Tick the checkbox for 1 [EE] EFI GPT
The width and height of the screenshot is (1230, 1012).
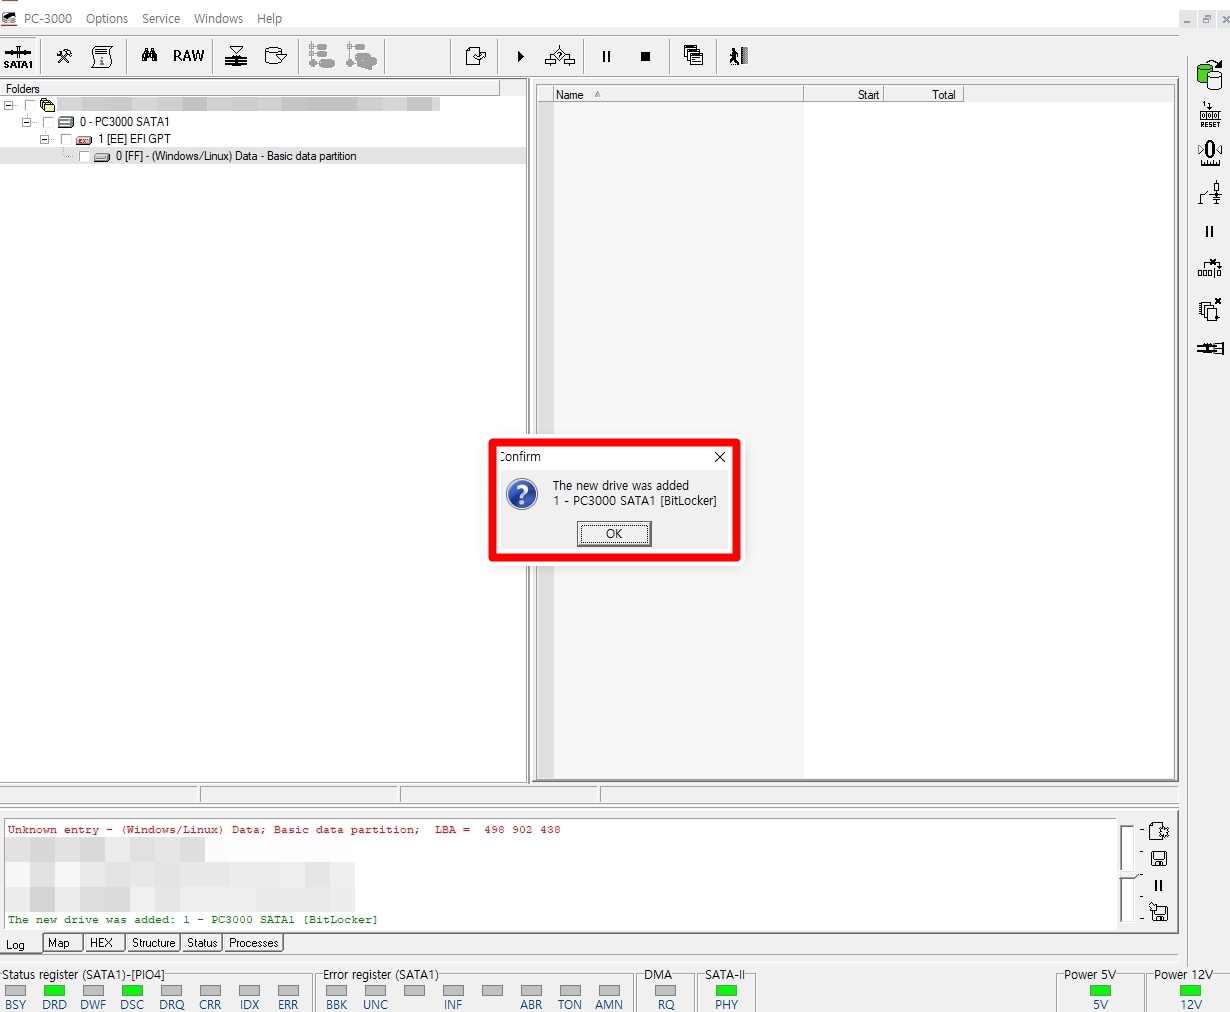point(66,139)
